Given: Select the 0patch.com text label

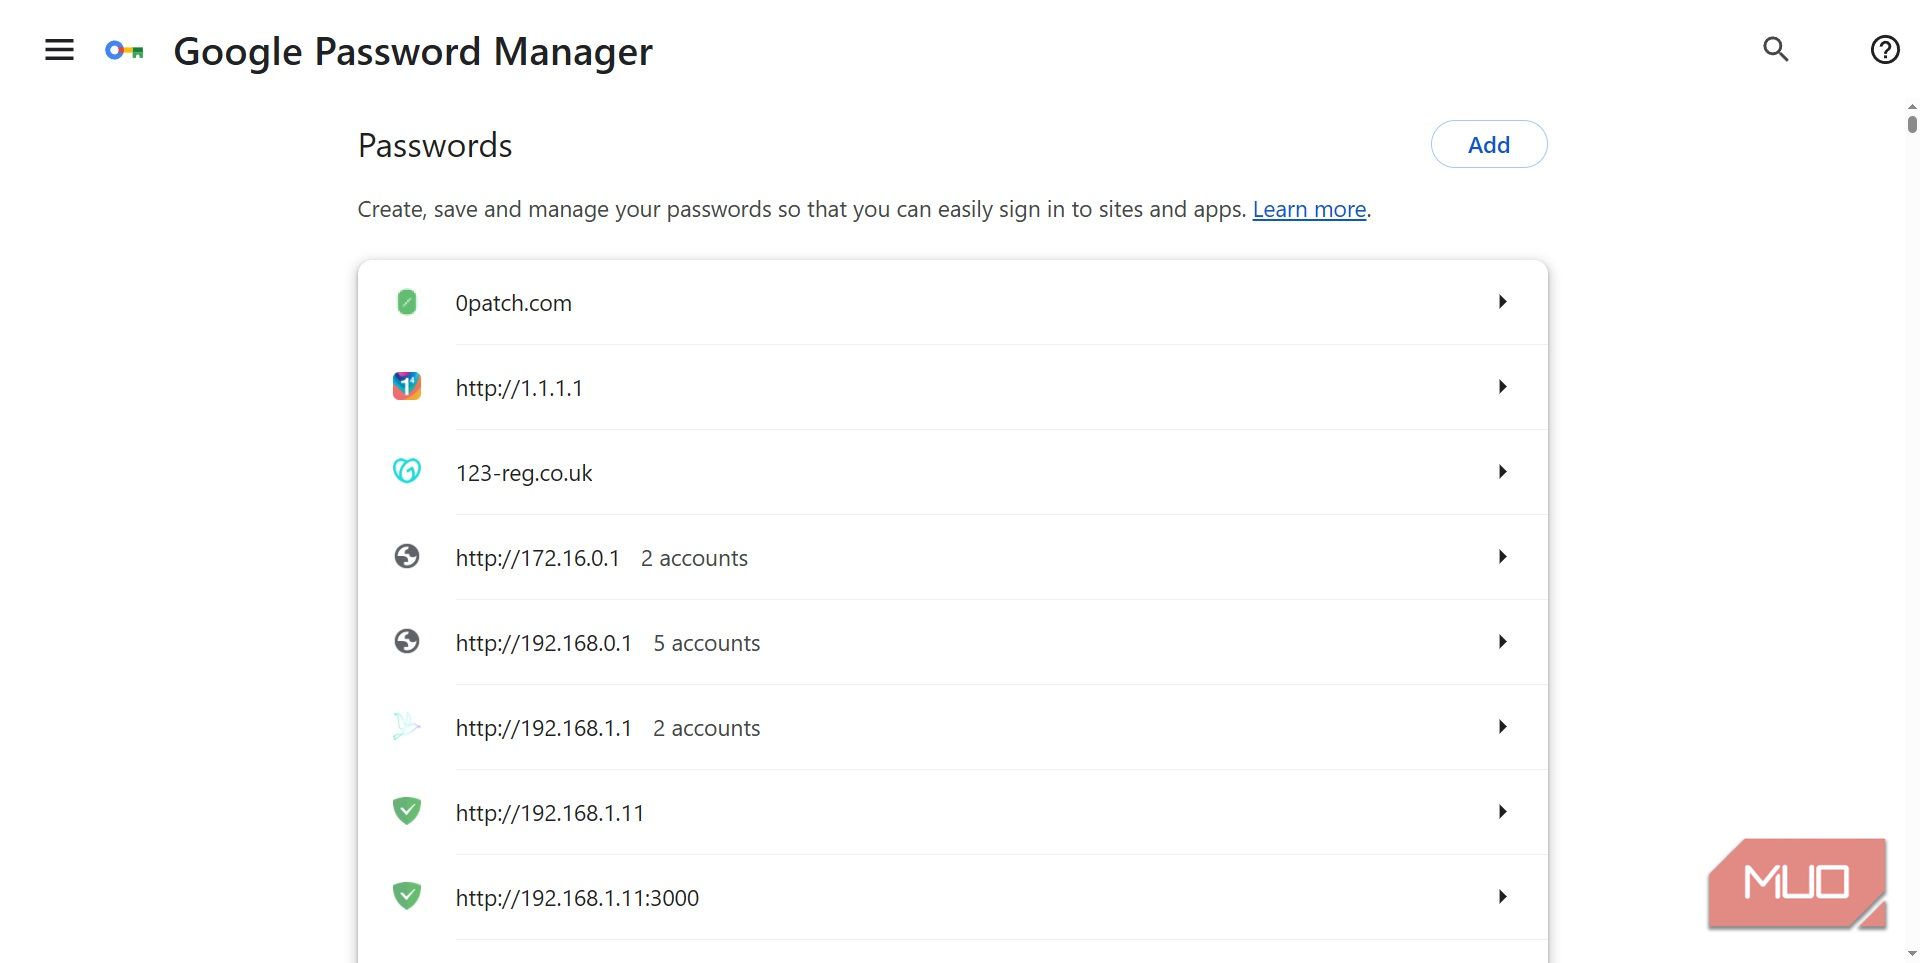Looking at the screenshot, I should pyautogui.click(x=514, y=303).
